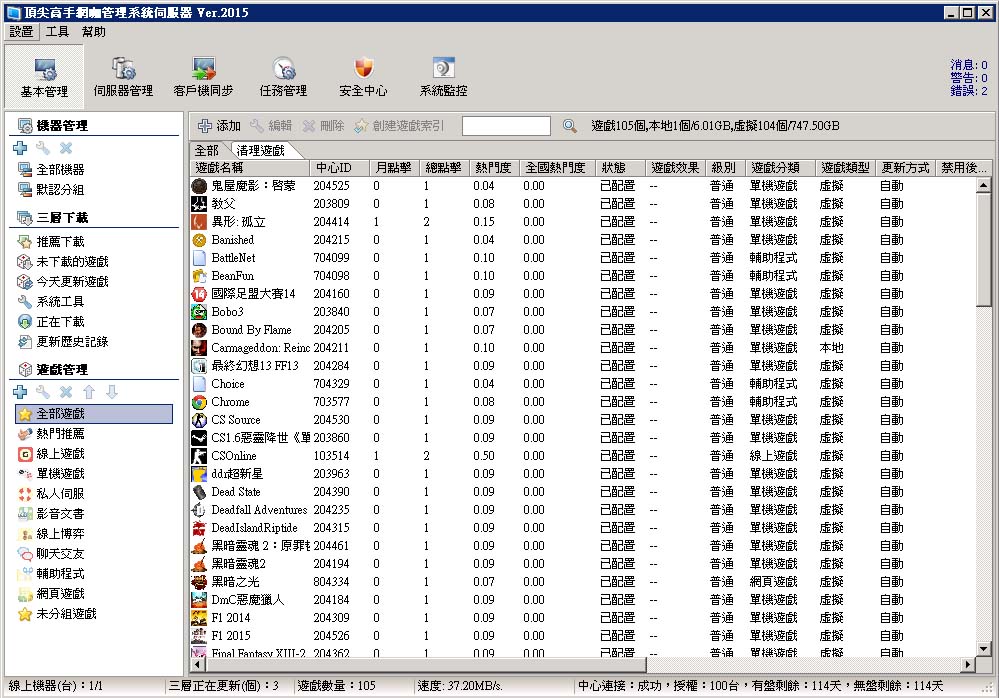Select the 私人伺服 category
This screenshot has width=999, height=698.
52,494
